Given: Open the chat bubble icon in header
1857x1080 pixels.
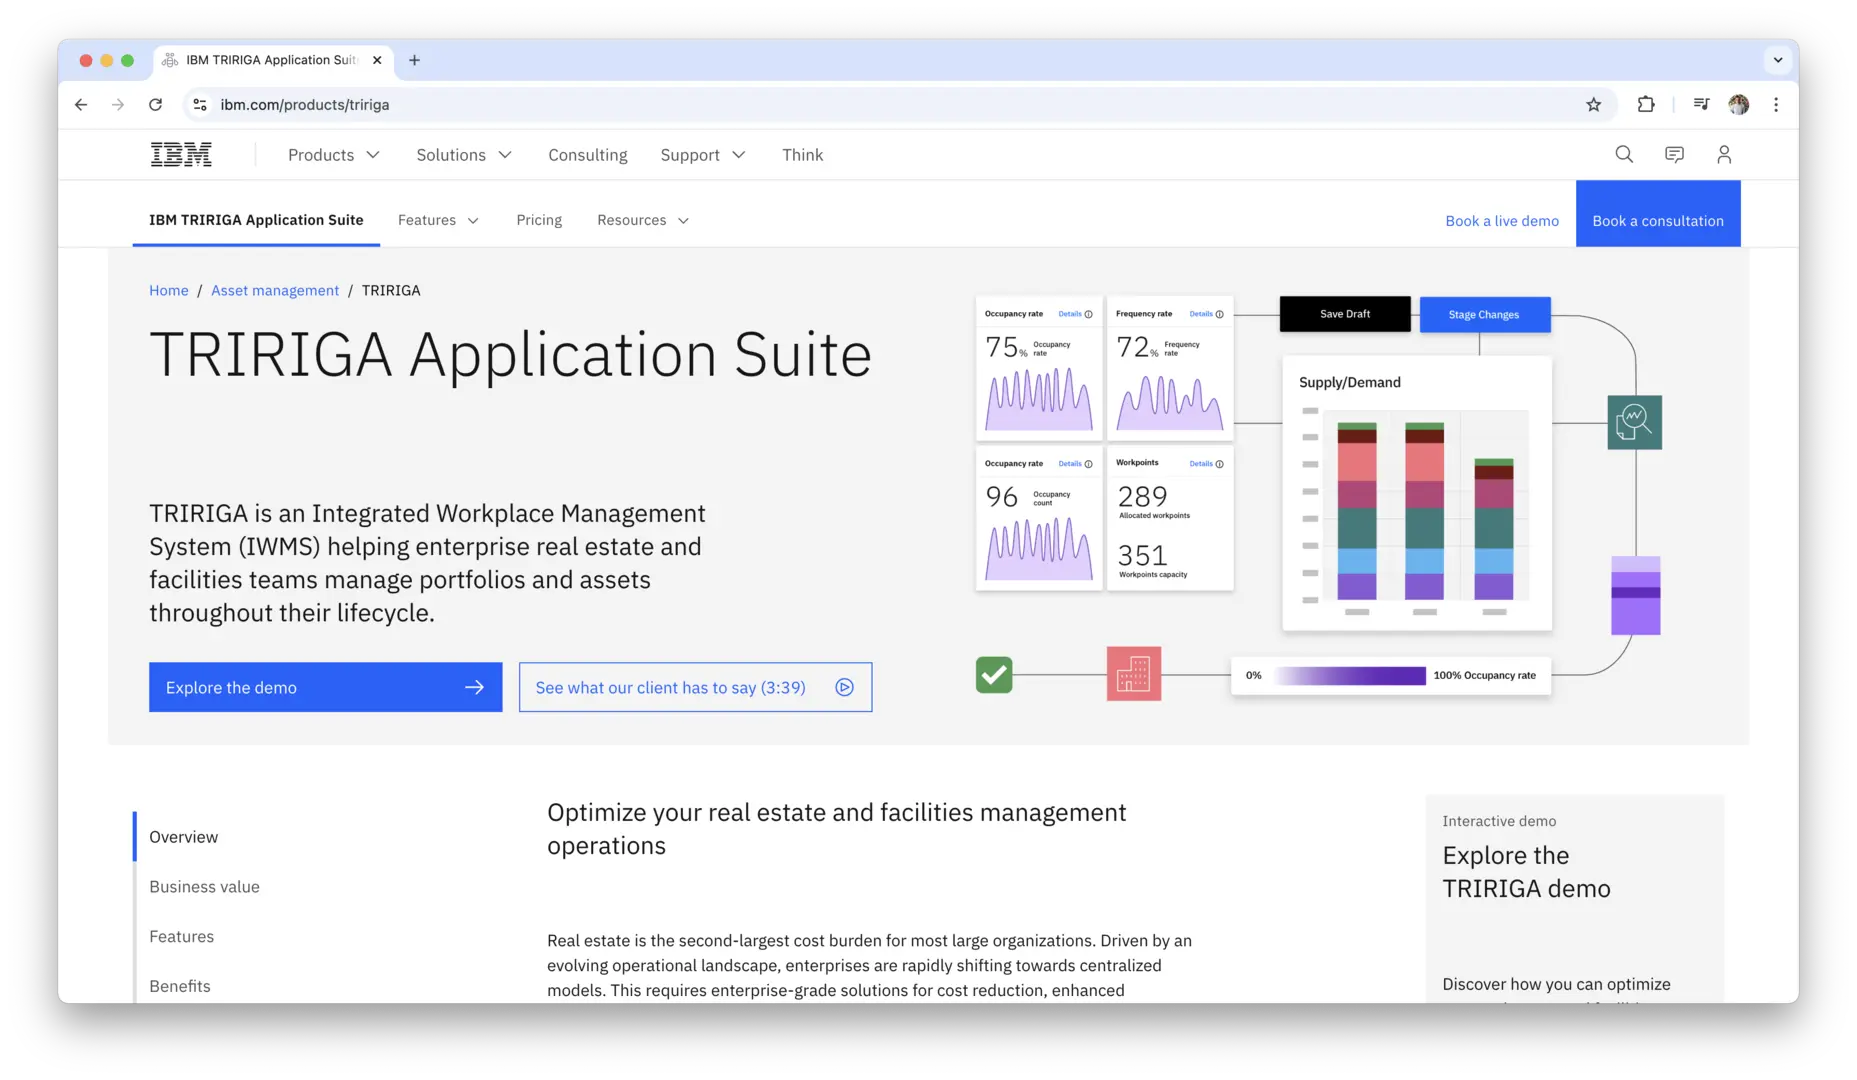Looking at the screenshot, I should pyautogui.click(x=1674, y=154).
